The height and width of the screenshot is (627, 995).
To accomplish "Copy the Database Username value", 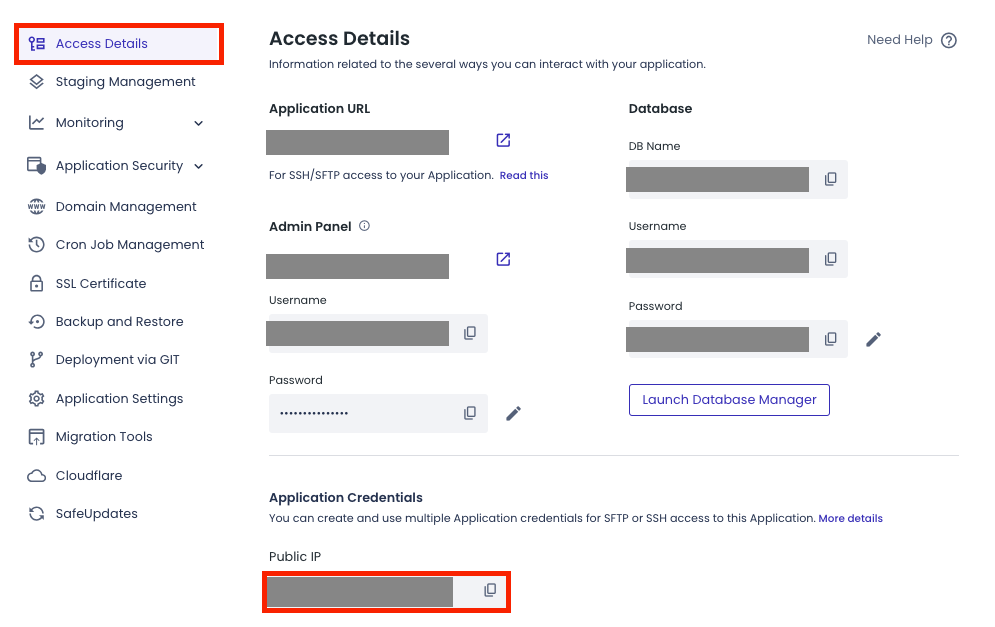I will point(830,259).
